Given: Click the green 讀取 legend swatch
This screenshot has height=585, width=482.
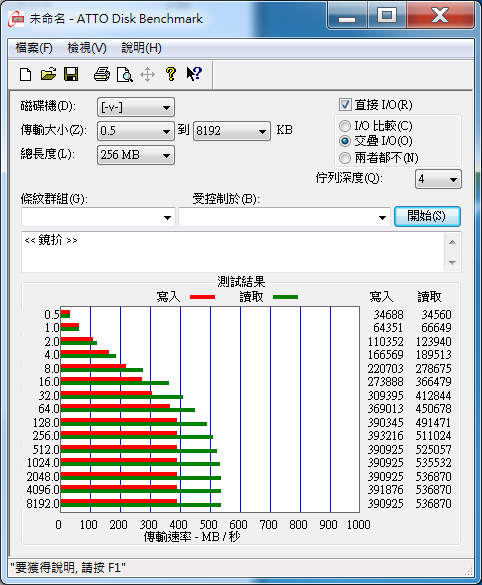Looking at the screenshot, I should pos(285,297).
